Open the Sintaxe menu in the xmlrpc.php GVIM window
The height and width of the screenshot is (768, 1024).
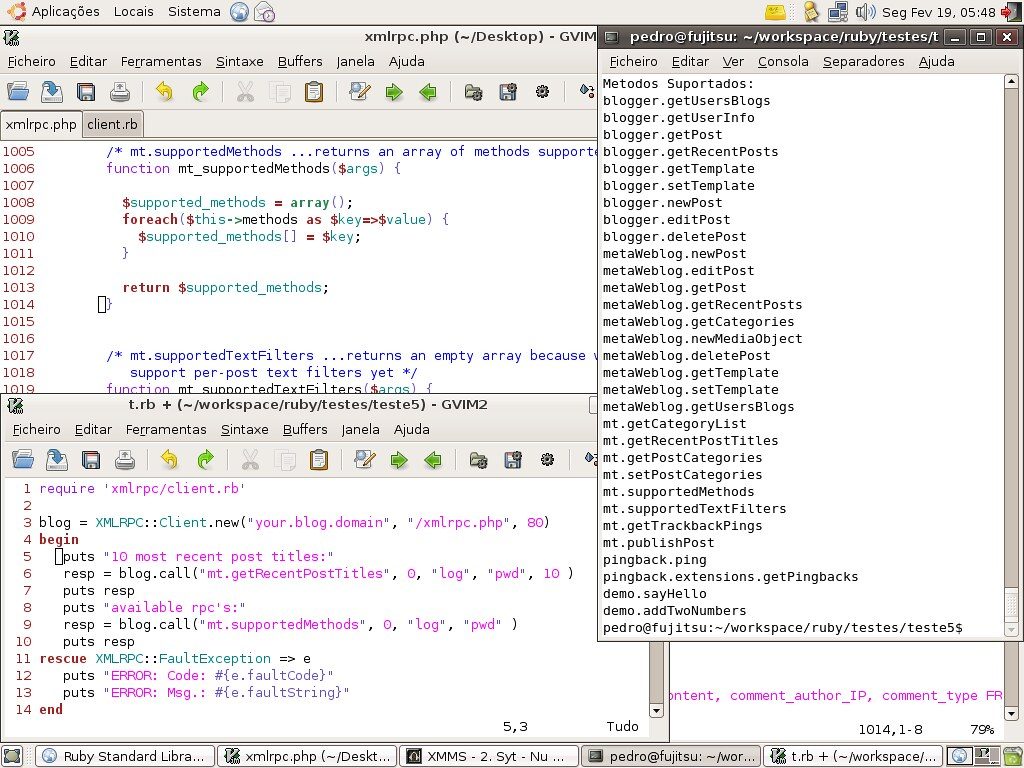(x=240, y=61)
